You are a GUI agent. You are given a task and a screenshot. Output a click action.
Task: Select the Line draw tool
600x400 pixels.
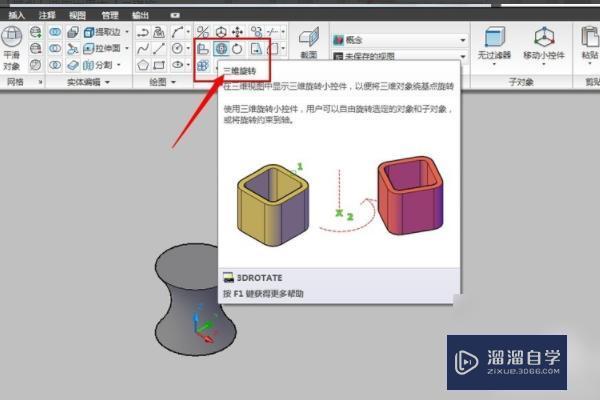tap(159, 49)
